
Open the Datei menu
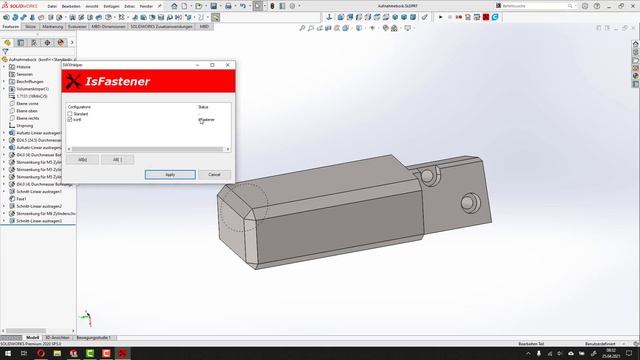click(52, 6)
